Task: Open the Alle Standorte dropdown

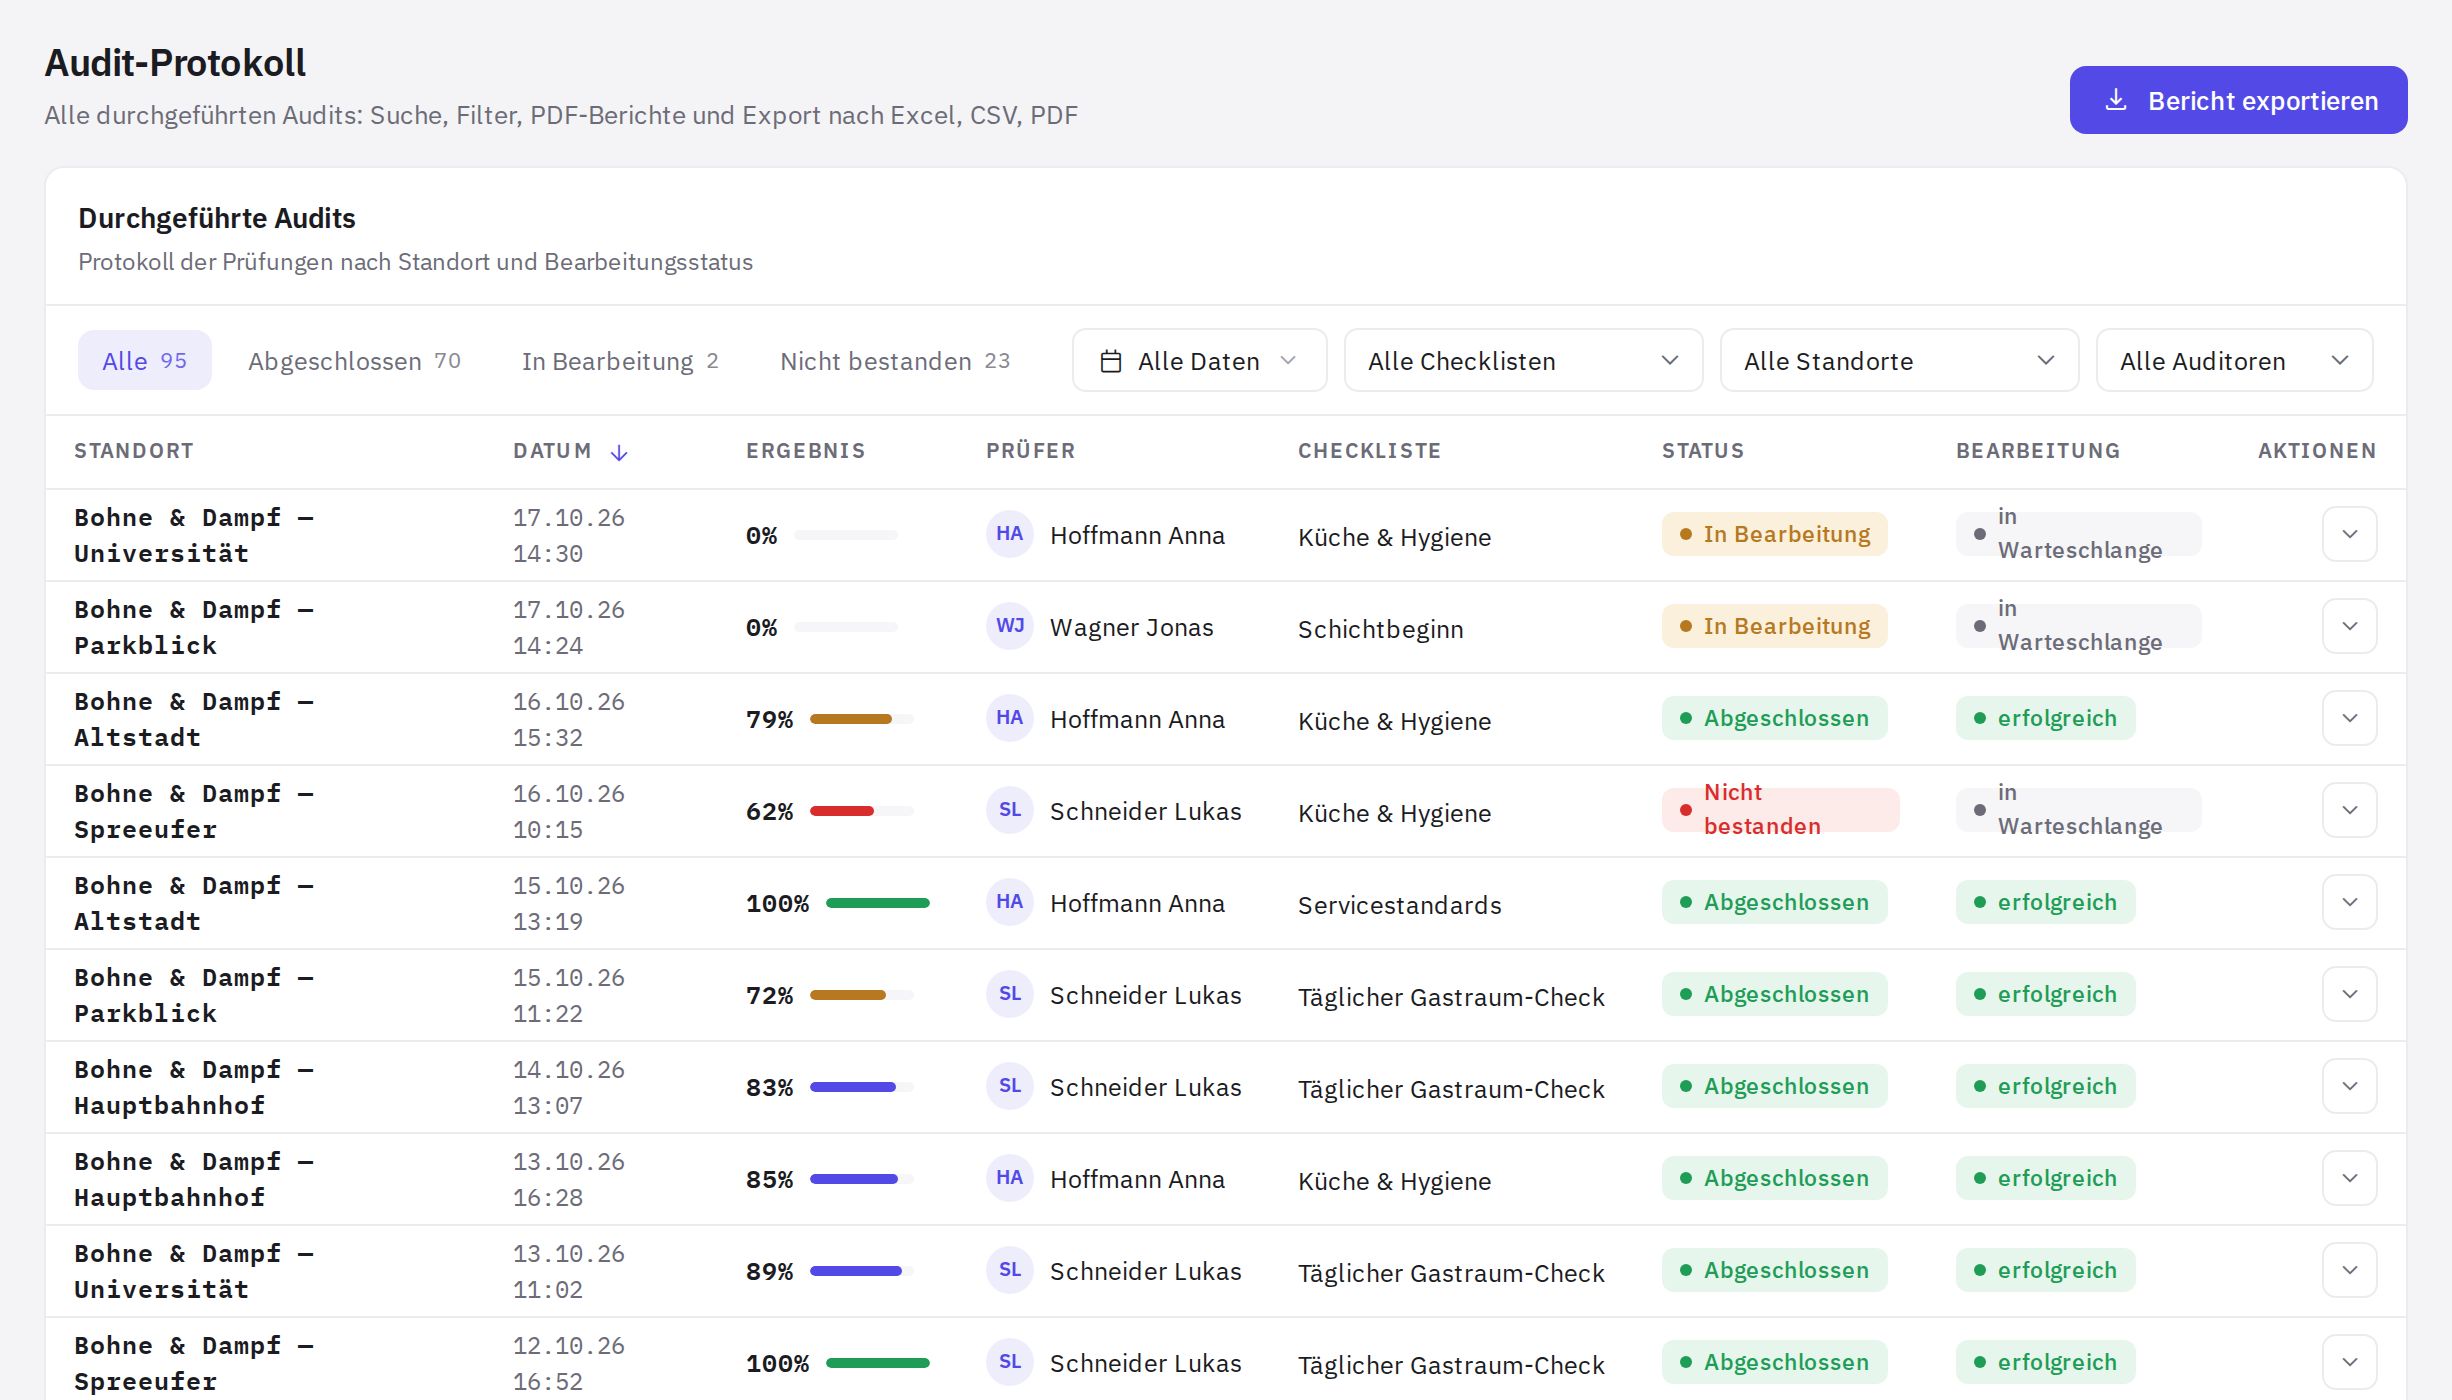Action: (x=1899, y=360)
